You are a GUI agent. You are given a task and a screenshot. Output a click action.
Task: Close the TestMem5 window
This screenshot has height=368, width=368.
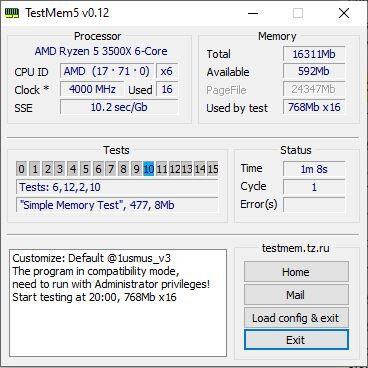pyautogui.click(x=344, y=13)
